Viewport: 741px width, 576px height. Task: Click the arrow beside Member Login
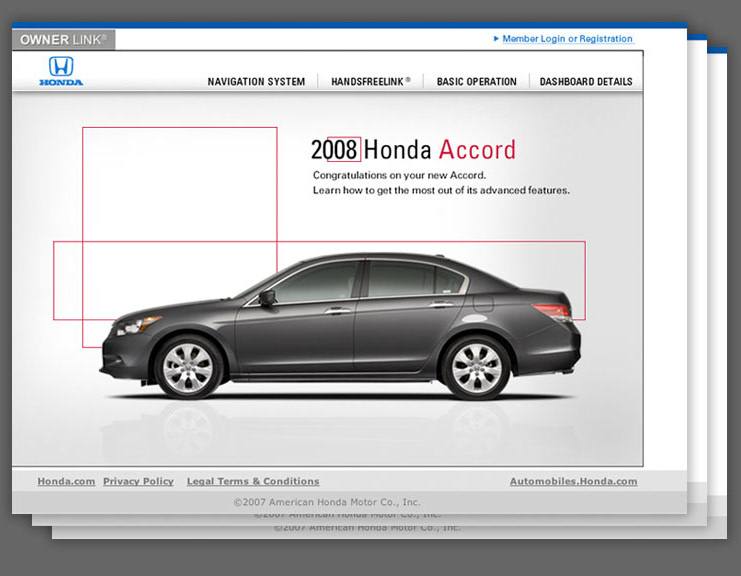[496, 38]
